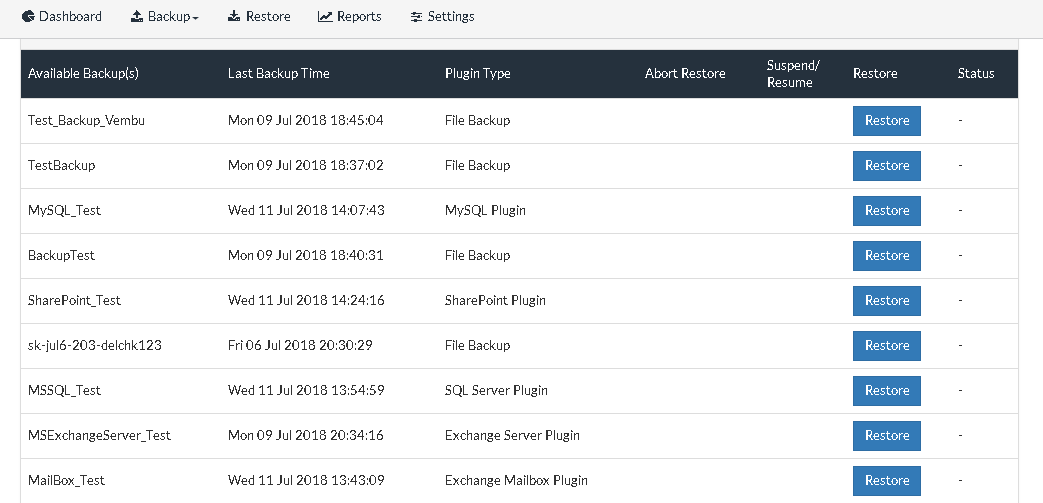Restore the TestBackup backup
Viewport: 1043px width, 503px height.
tap(887, 166)
